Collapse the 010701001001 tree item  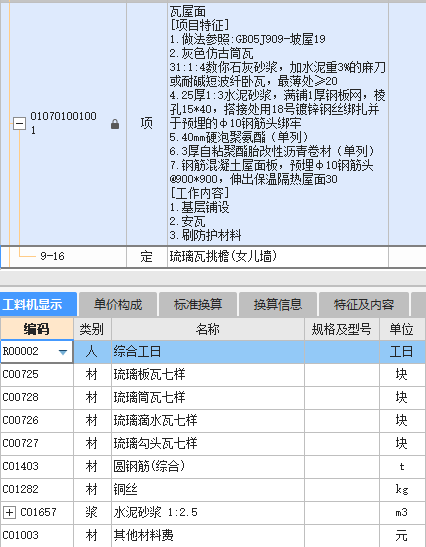[19, 123]
